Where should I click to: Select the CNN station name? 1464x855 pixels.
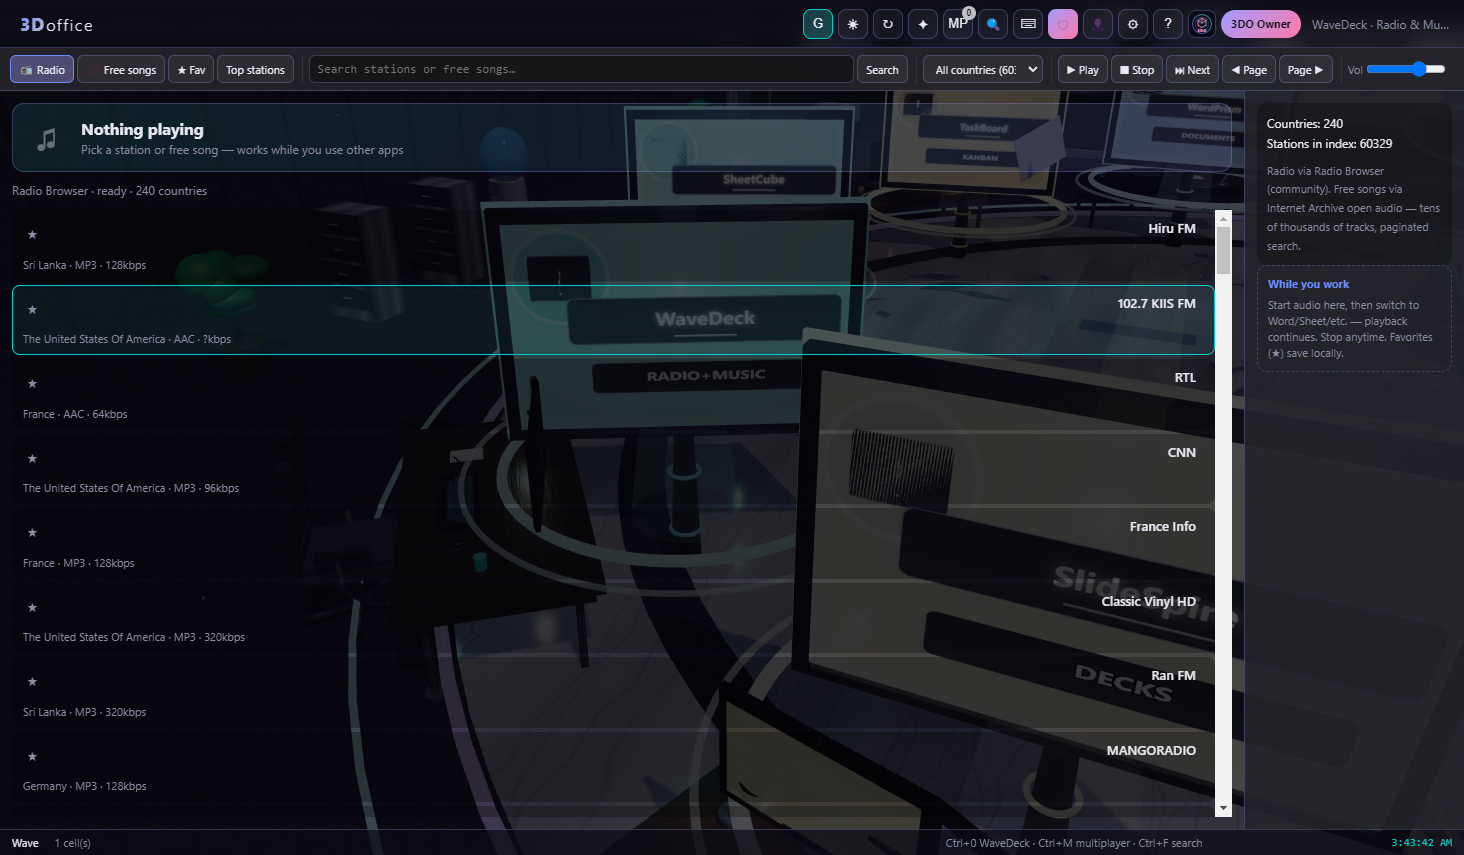[1182, 453]
